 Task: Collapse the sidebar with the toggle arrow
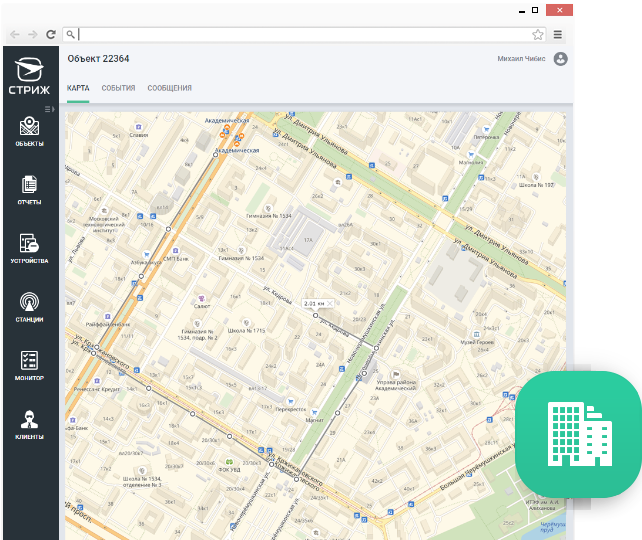pyautogui.click(x=49, y=108)
